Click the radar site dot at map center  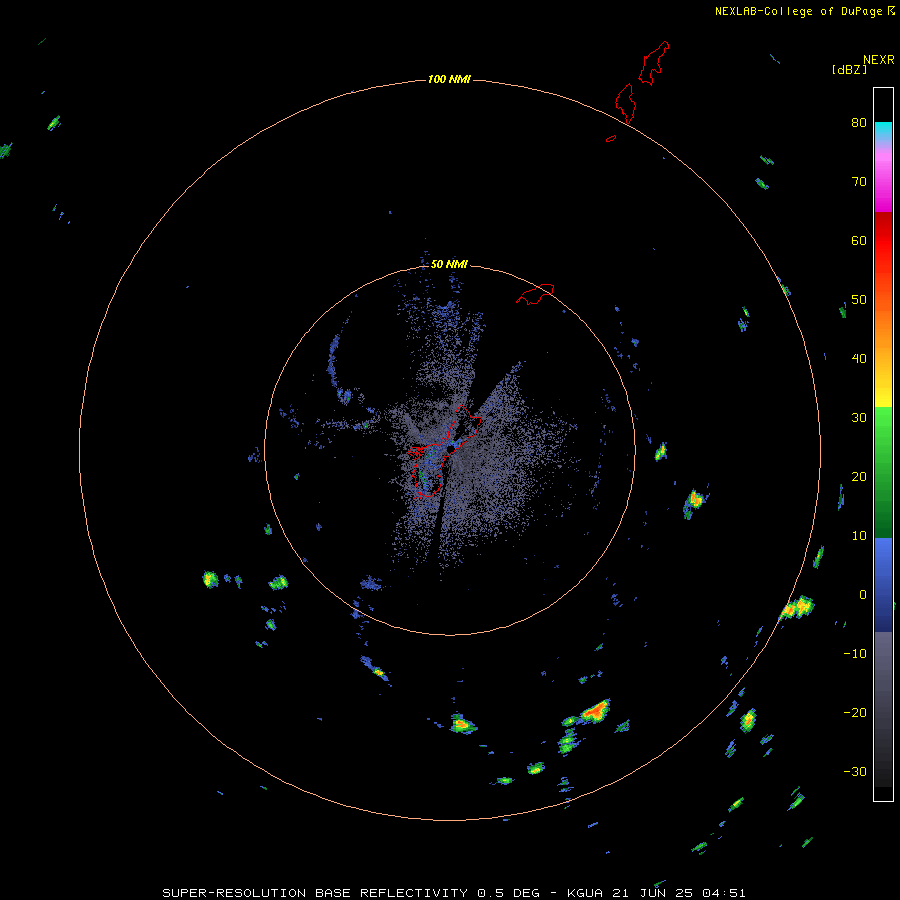point(451,447)
